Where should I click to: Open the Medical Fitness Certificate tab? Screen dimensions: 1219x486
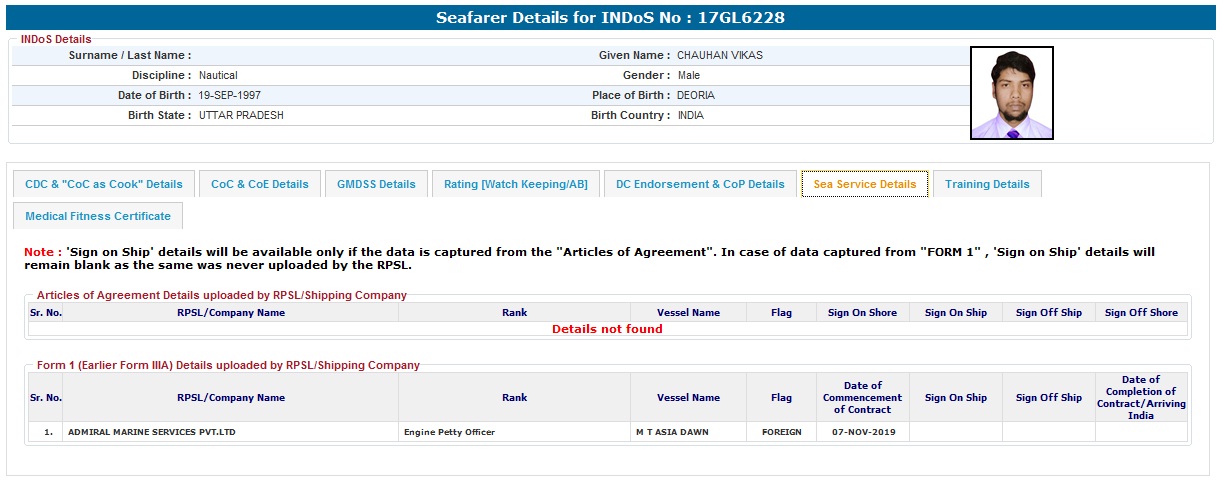pos(98,216)
